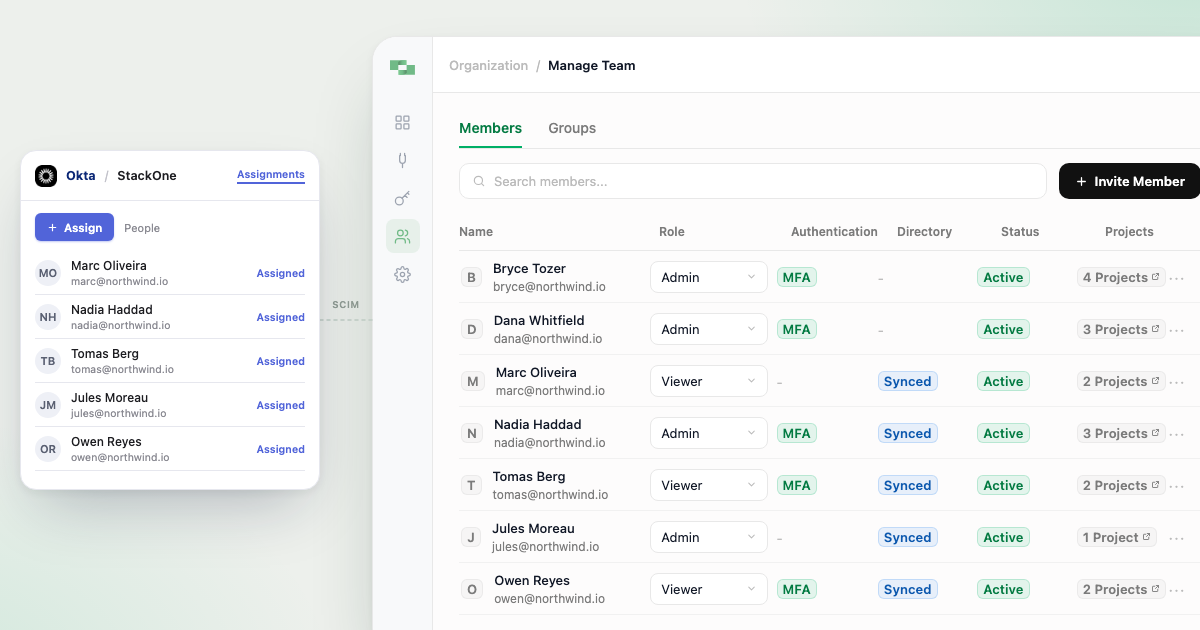Screen dimensions: 1200x630
Task: Click the Role column header
Action: click(672, 232)
